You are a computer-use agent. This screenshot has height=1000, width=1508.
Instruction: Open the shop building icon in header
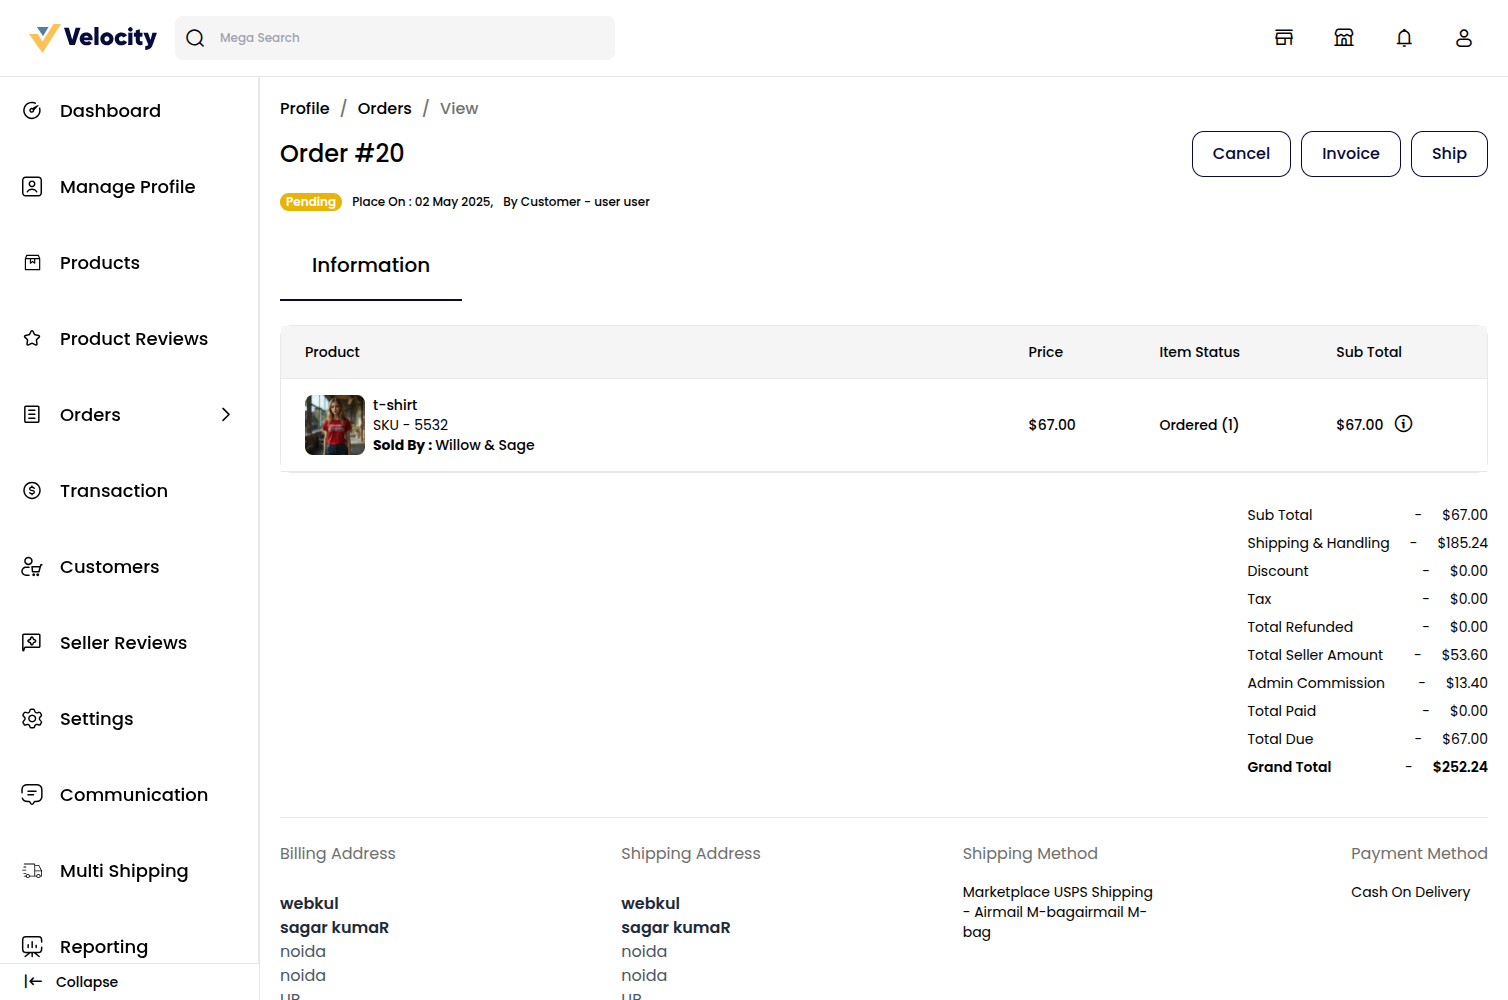[x=1344, y=38]
